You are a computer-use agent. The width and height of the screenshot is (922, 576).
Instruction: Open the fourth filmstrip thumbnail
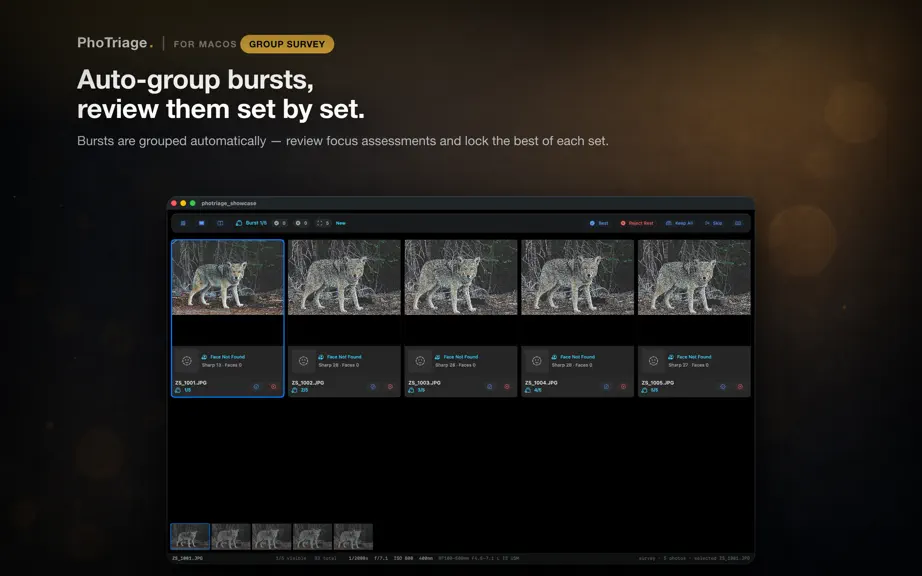coord(312,536)
